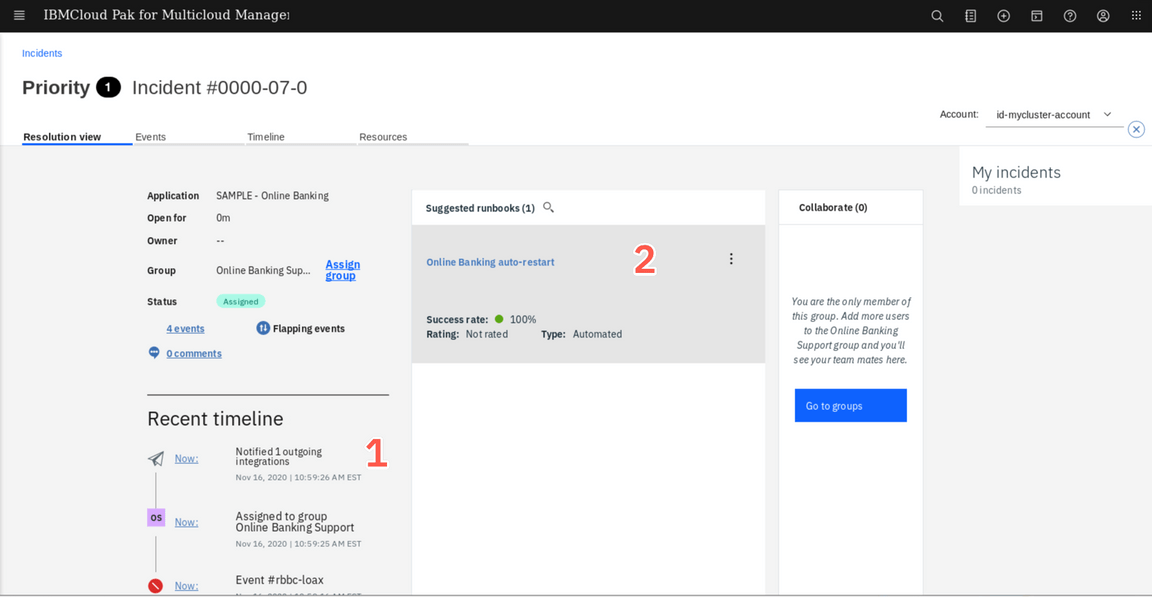
Task: Open the user profile icon
Action: pos(1103,15)
